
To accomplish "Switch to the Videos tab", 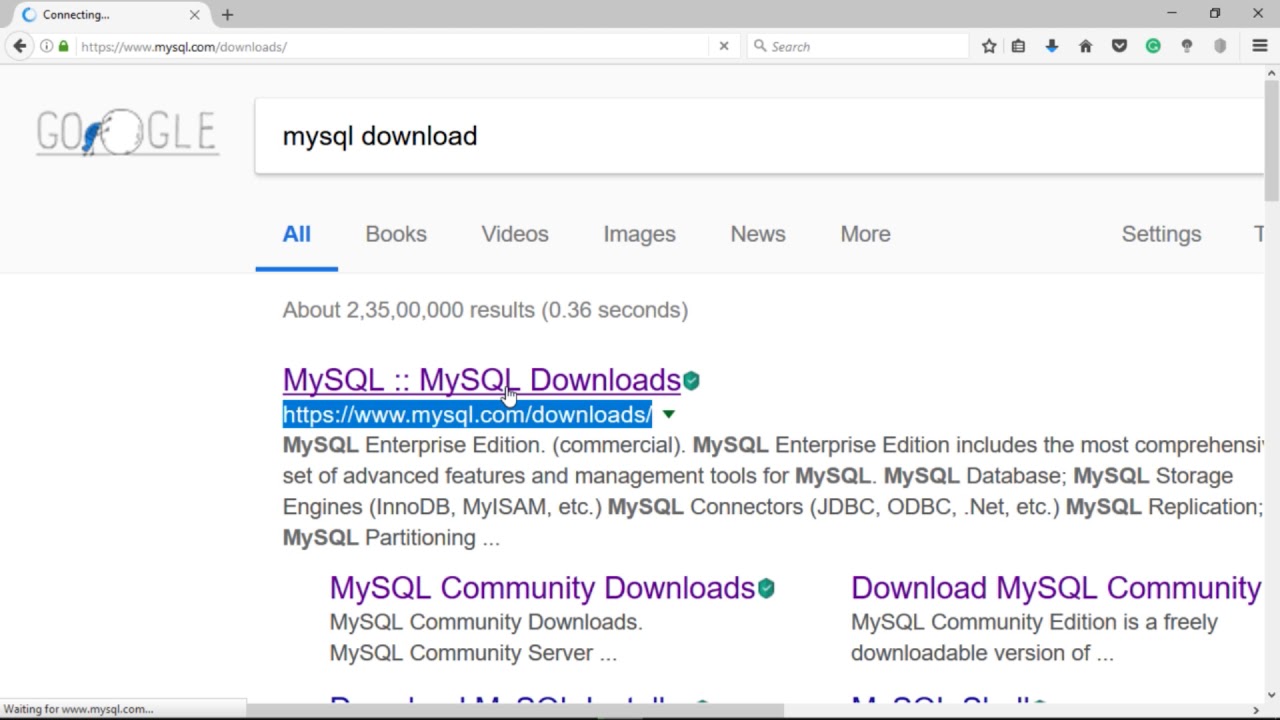I will pyautogui.click(x=515, y=234).
